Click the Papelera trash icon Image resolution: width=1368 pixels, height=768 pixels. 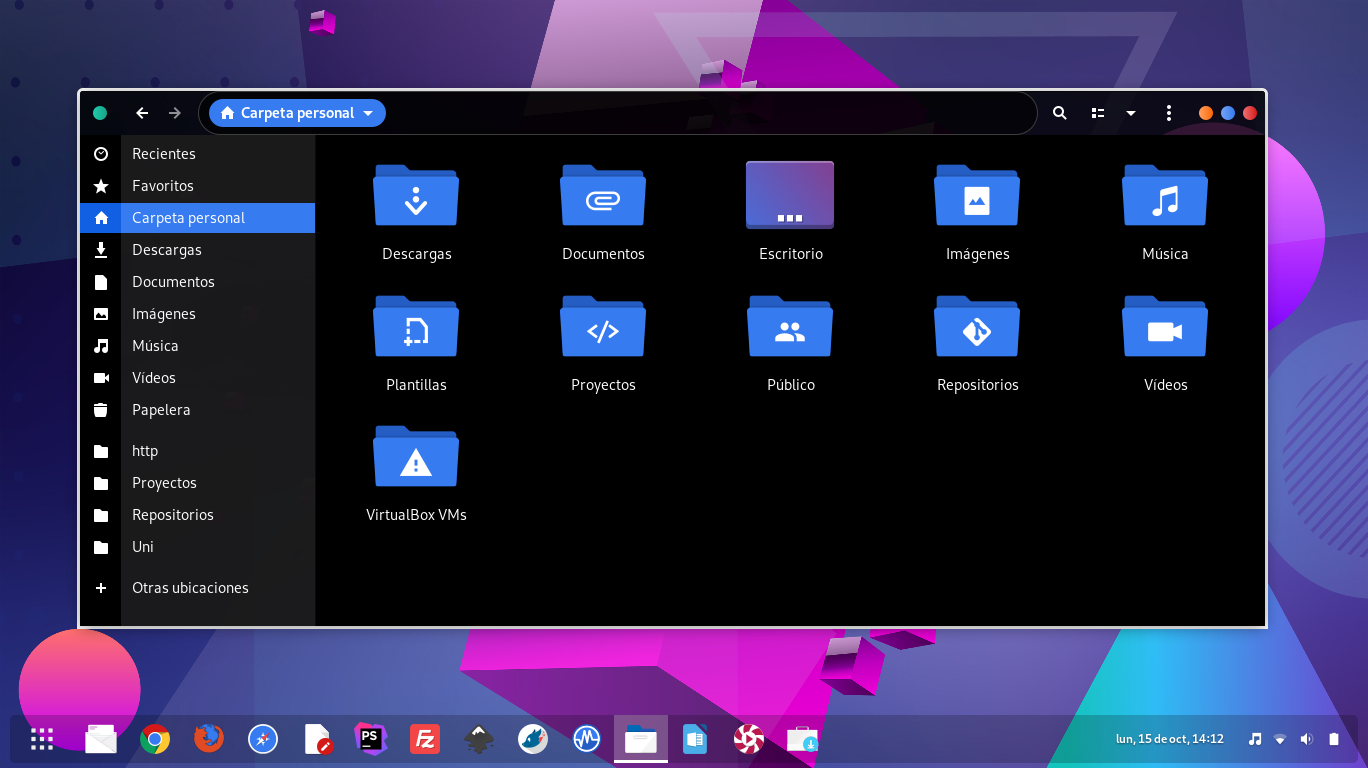coord(101,410)
